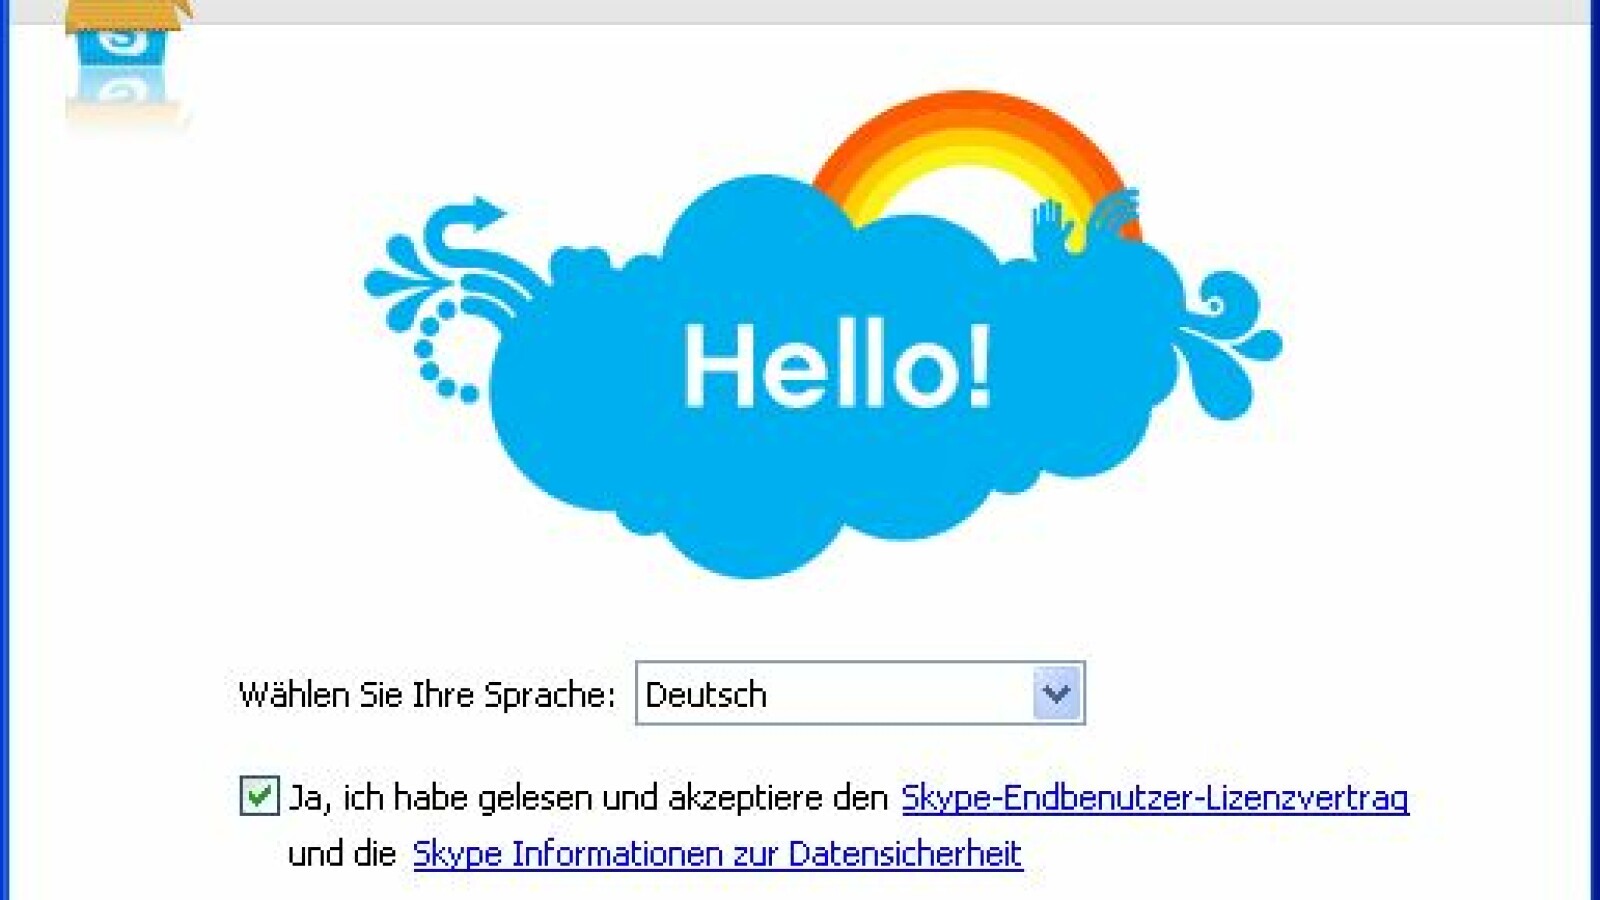1600x900 pixels.
Task: Click the Hello! text inside the cloud
Action: (838, 366)
